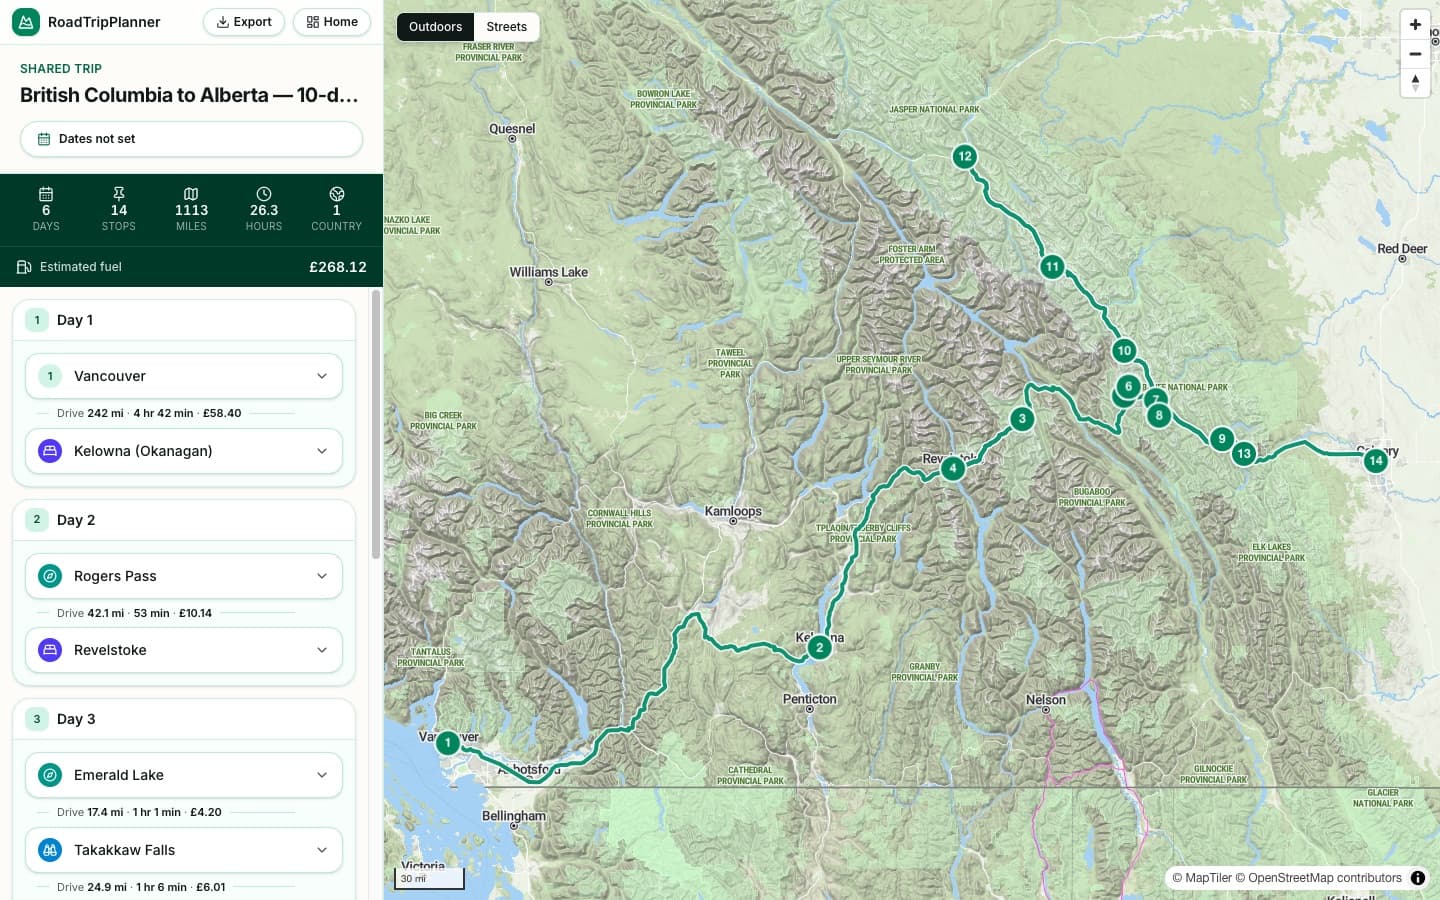Screen dimensions: 1440x900
Task: Click the Drive 24.9 mi segment text
Action: [x=141, y=887]
